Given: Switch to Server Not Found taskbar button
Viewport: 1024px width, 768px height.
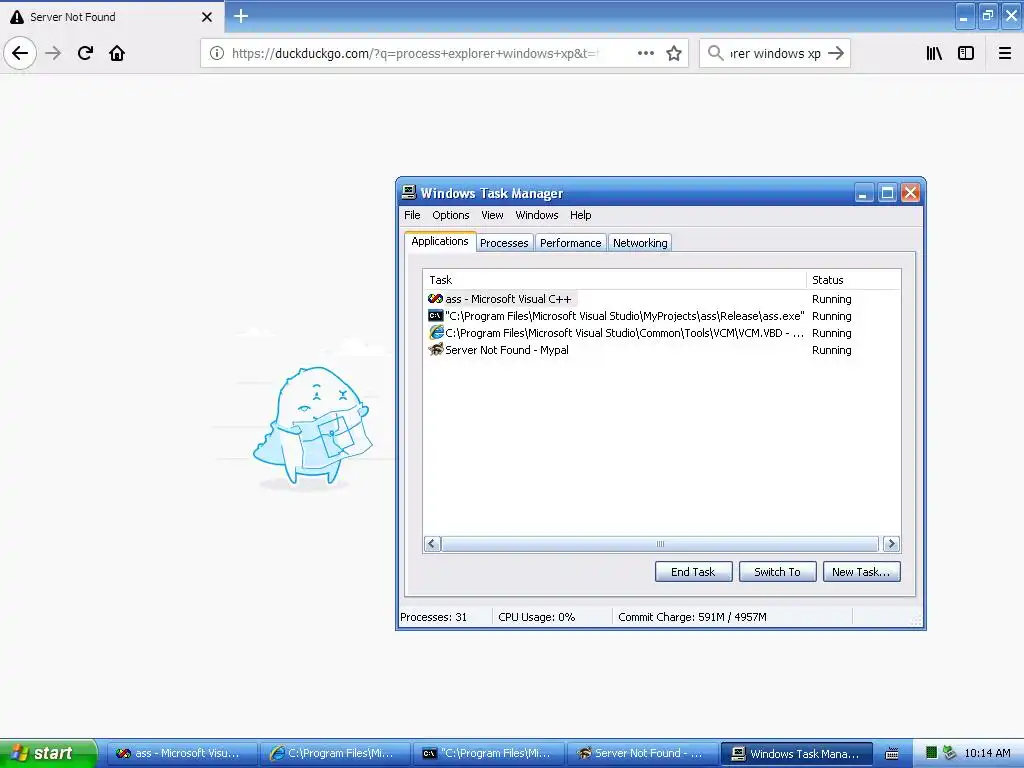Looking at the screenshot, I should (x=642, y=753).
